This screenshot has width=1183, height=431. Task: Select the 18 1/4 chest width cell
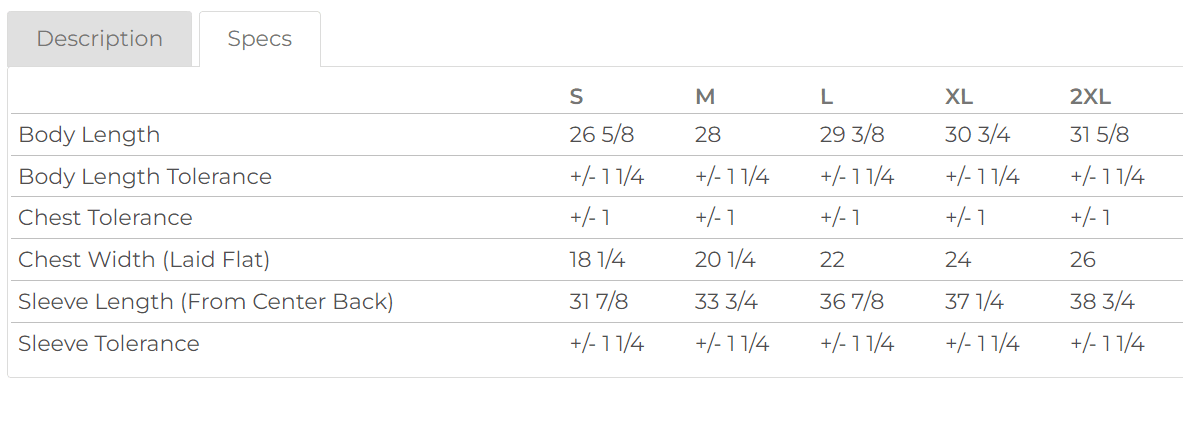597,260
